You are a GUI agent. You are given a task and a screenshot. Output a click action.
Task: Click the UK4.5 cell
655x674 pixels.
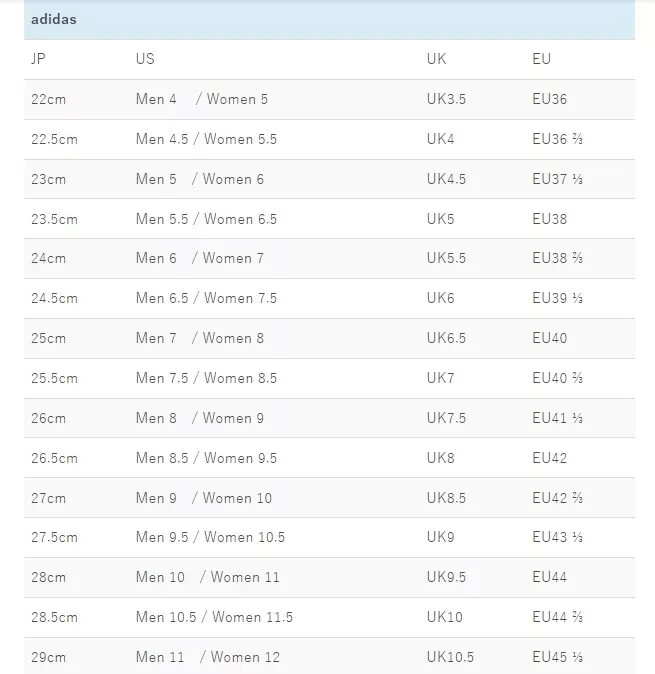point(446,179)
